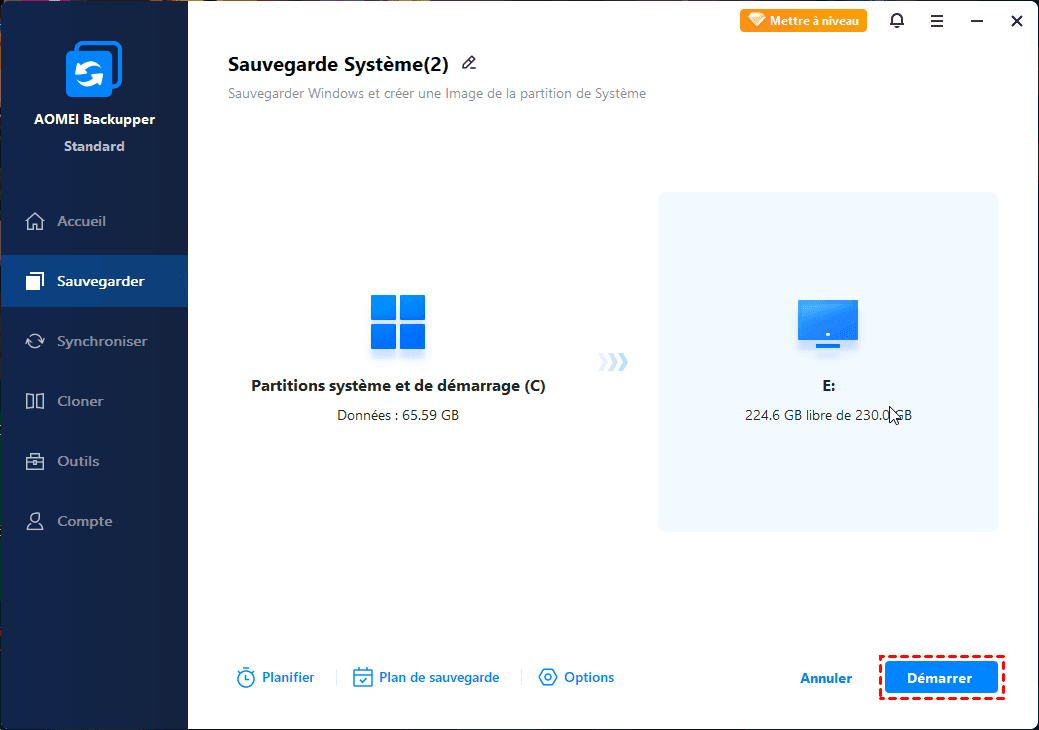
Task: Switch to the Cloner section
Action: 94,401
